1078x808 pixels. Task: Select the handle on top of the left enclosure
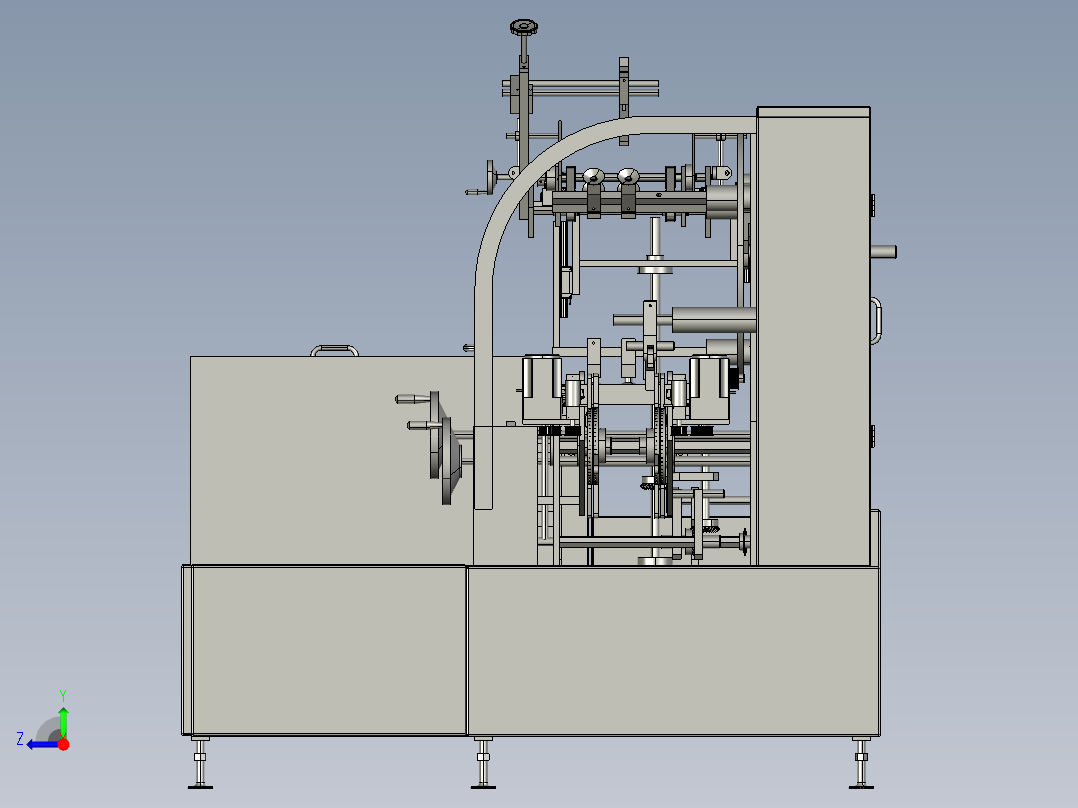(x=334, y=351)
